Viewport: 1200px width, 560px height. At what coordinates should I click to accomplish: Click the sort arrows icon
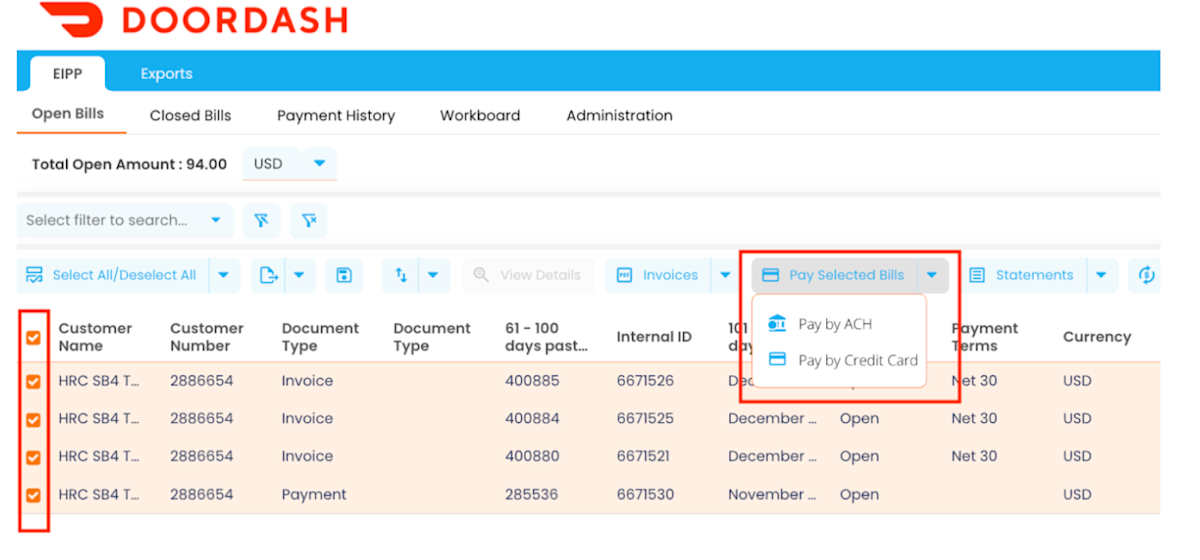(401, 275)
